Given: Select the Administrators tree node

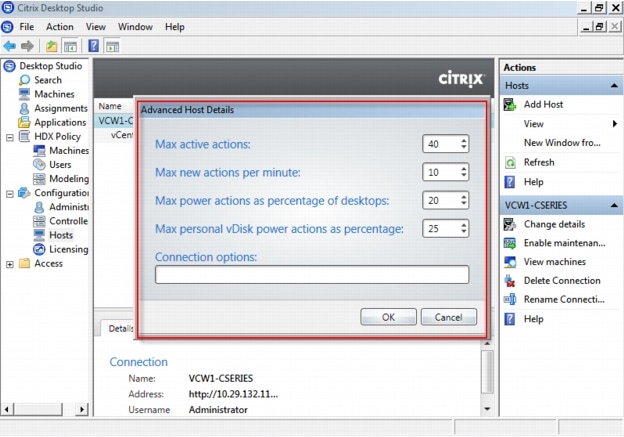Looking at the screenshot, I should point(69,207).
